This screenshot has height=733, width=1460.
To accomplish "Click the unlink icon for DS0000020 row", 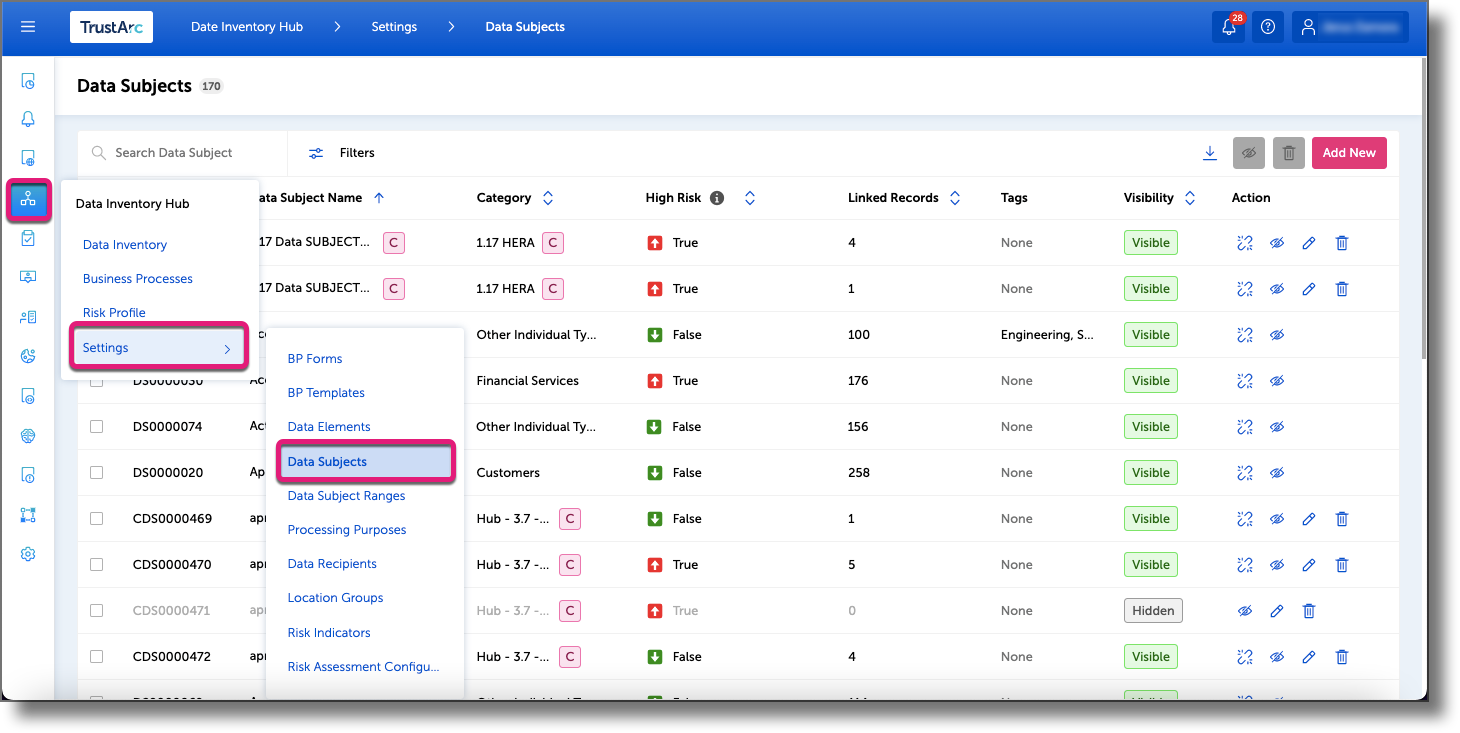I will point(1245,472).
